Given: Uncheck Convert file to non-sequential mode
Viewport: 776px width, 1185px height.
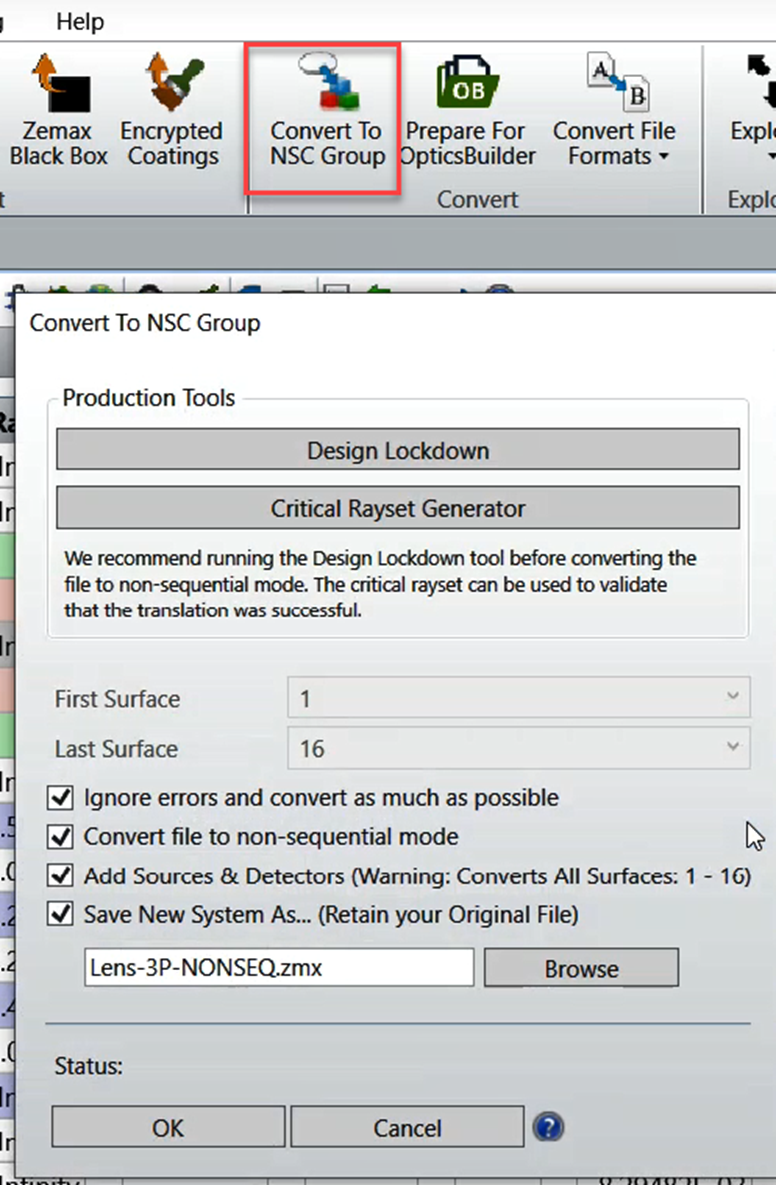Looking at the screenshot, I should 62,837.
